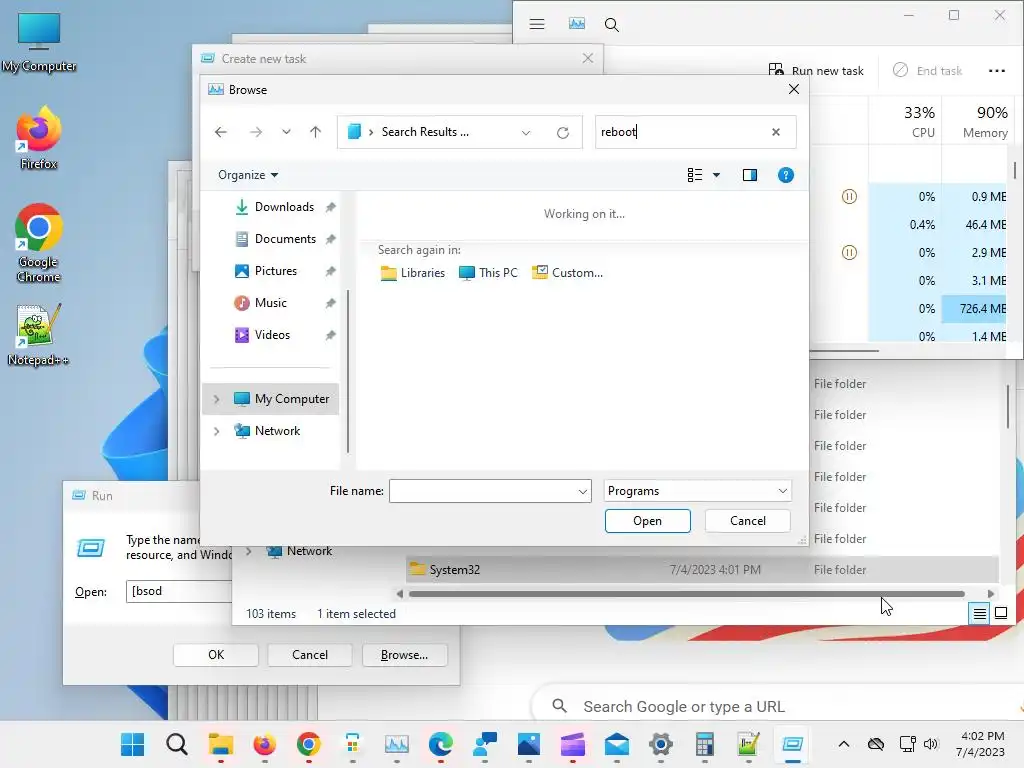Click OK in the Run dialog

coord(216,654)
